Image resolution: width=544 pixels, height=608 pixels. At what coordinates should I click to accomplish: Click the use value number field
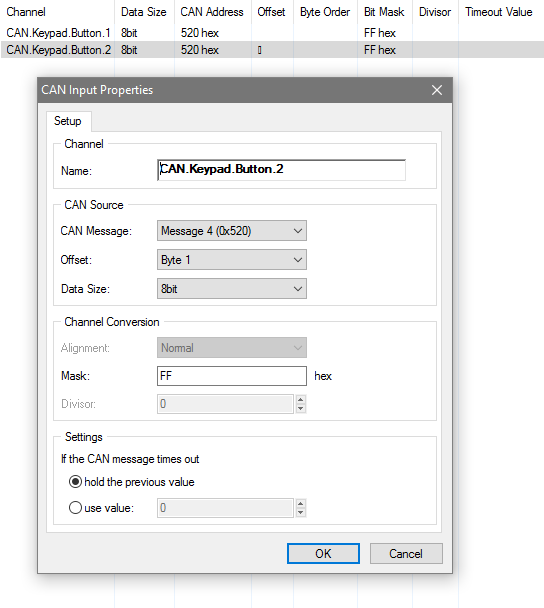point(225,508)
